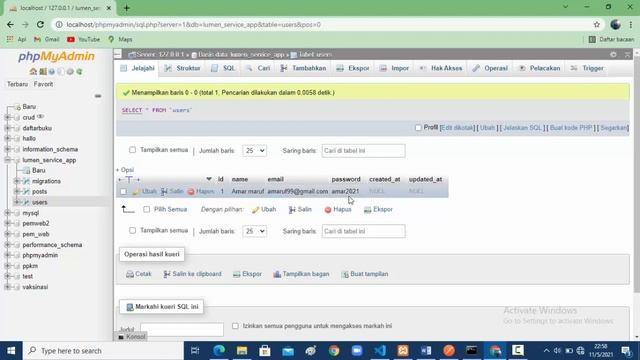Check upper 'Tampilkan semua' checkbox

(132, 150)
